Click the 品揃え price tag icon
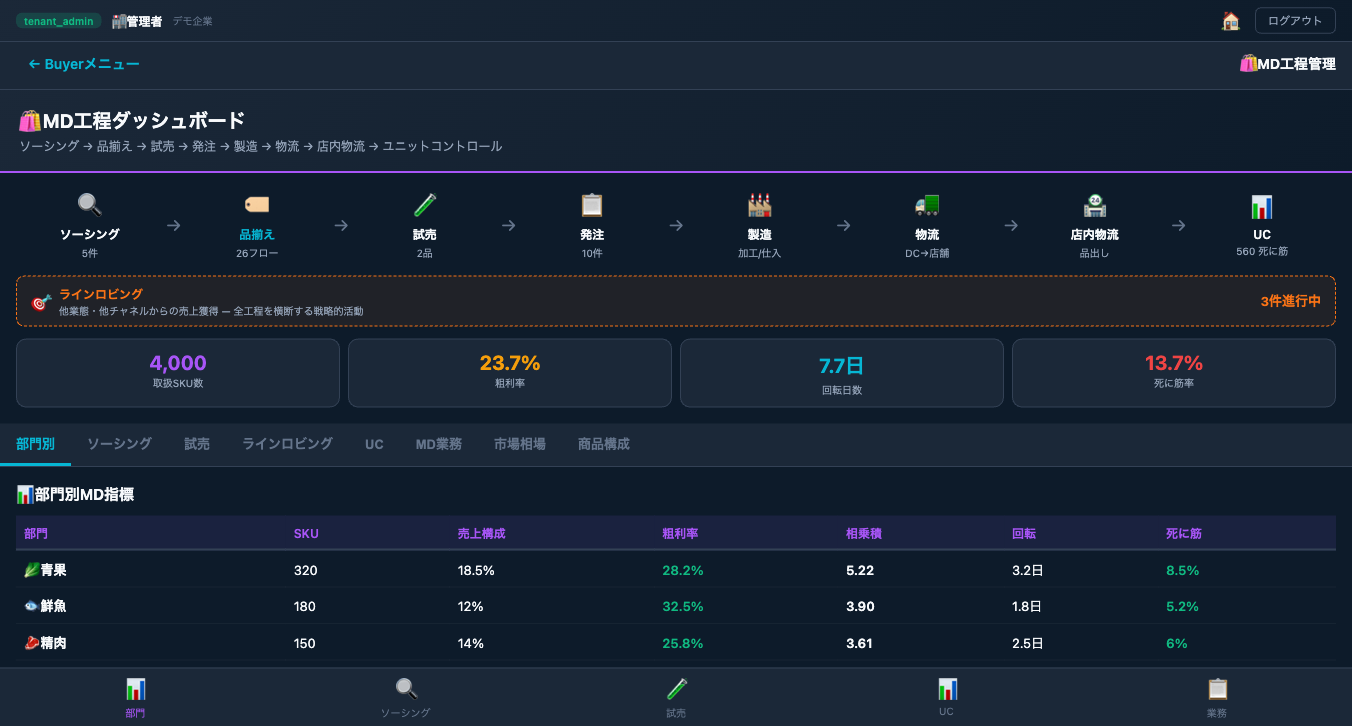Viewport: 1352px width, 726px height. [x=256, y=205]
